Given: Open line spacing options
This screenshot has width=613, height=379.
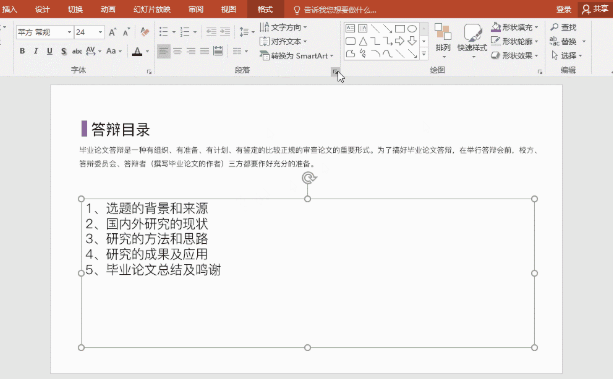Looking at the screenshot, I should point(246,32).
